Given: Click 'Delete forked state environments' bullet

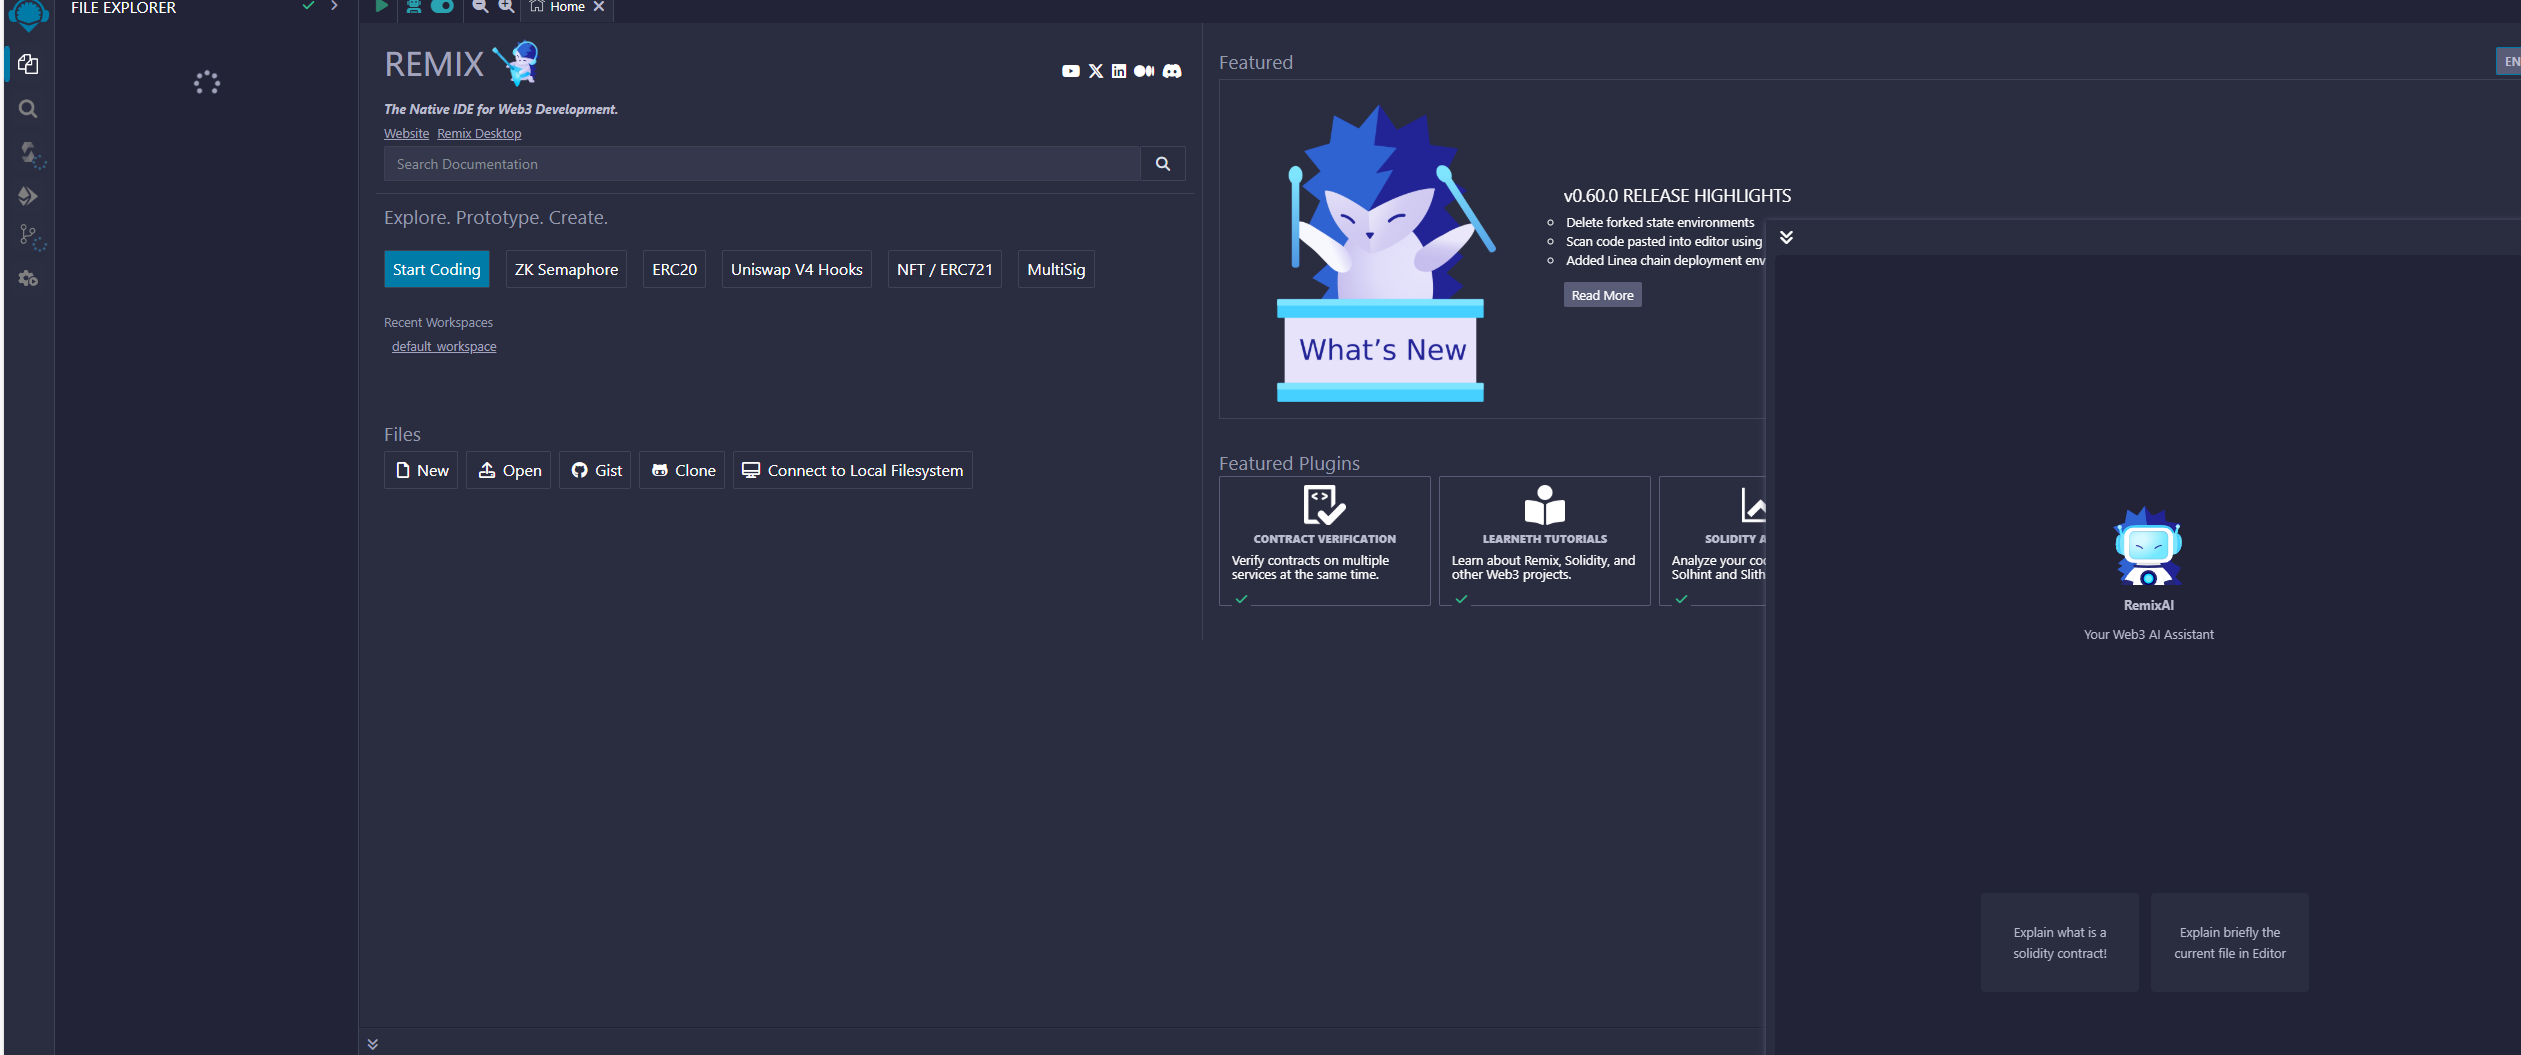Looking at the screenshot, I should point(1660,222).
